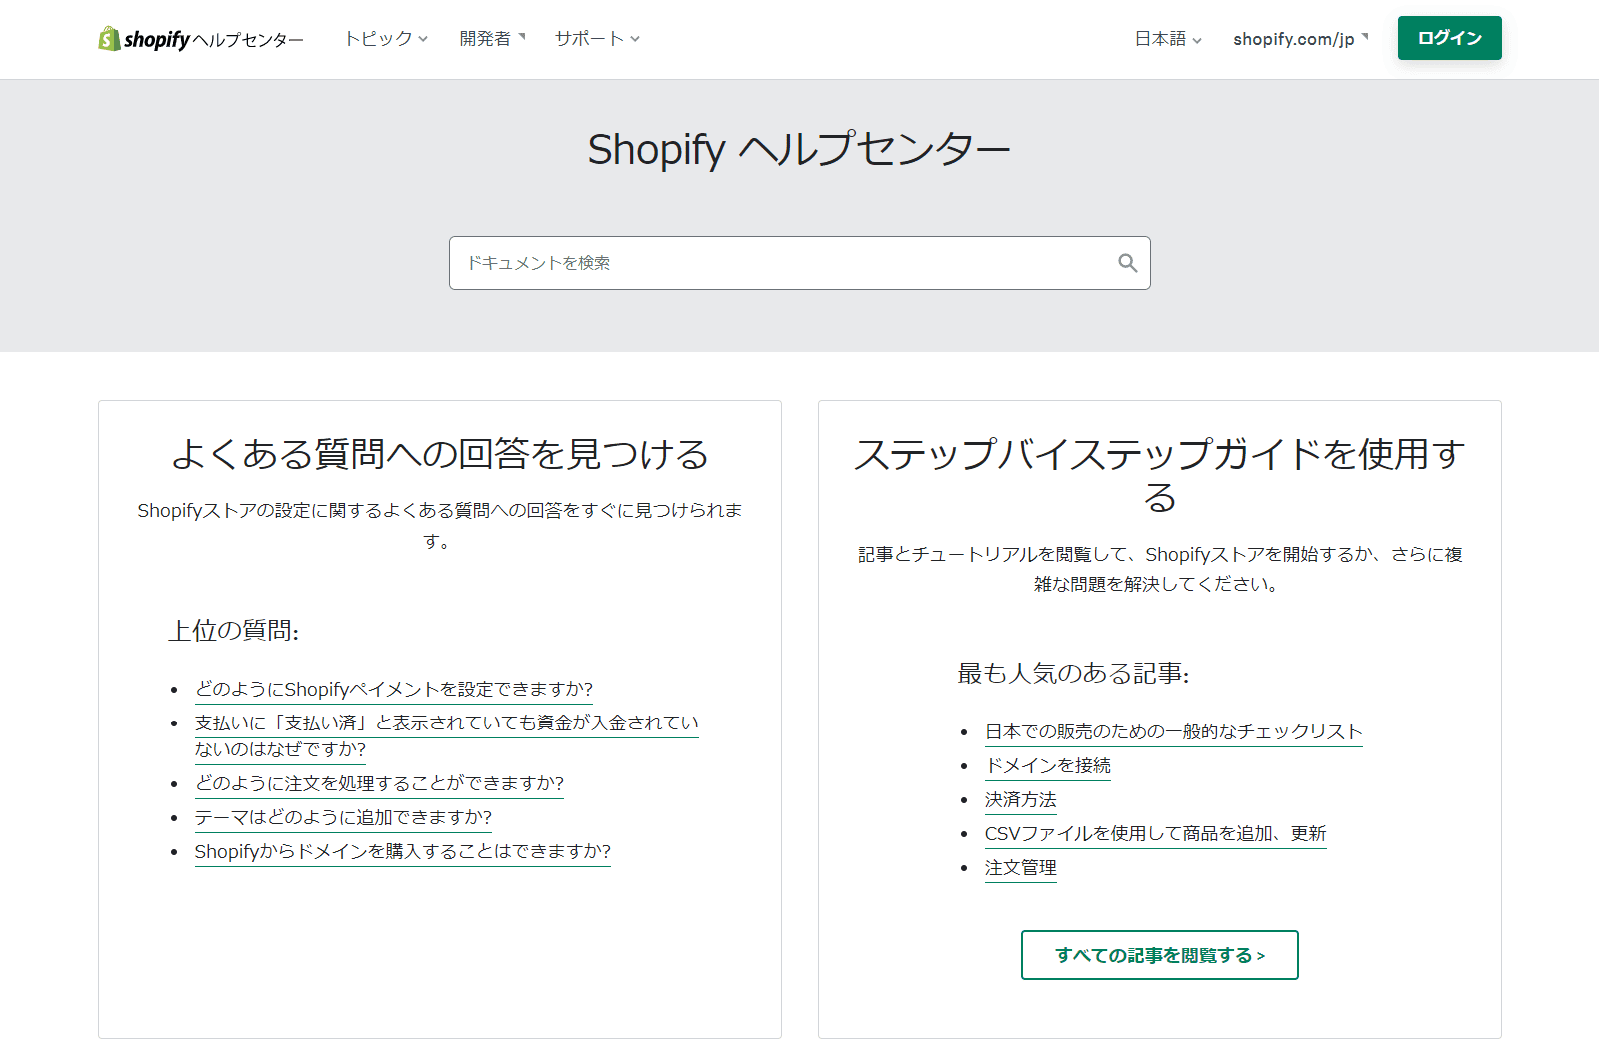Open the 注文管理 article link
Viewport: 1599px width, 1060px height.
(x=1021, y=867)
